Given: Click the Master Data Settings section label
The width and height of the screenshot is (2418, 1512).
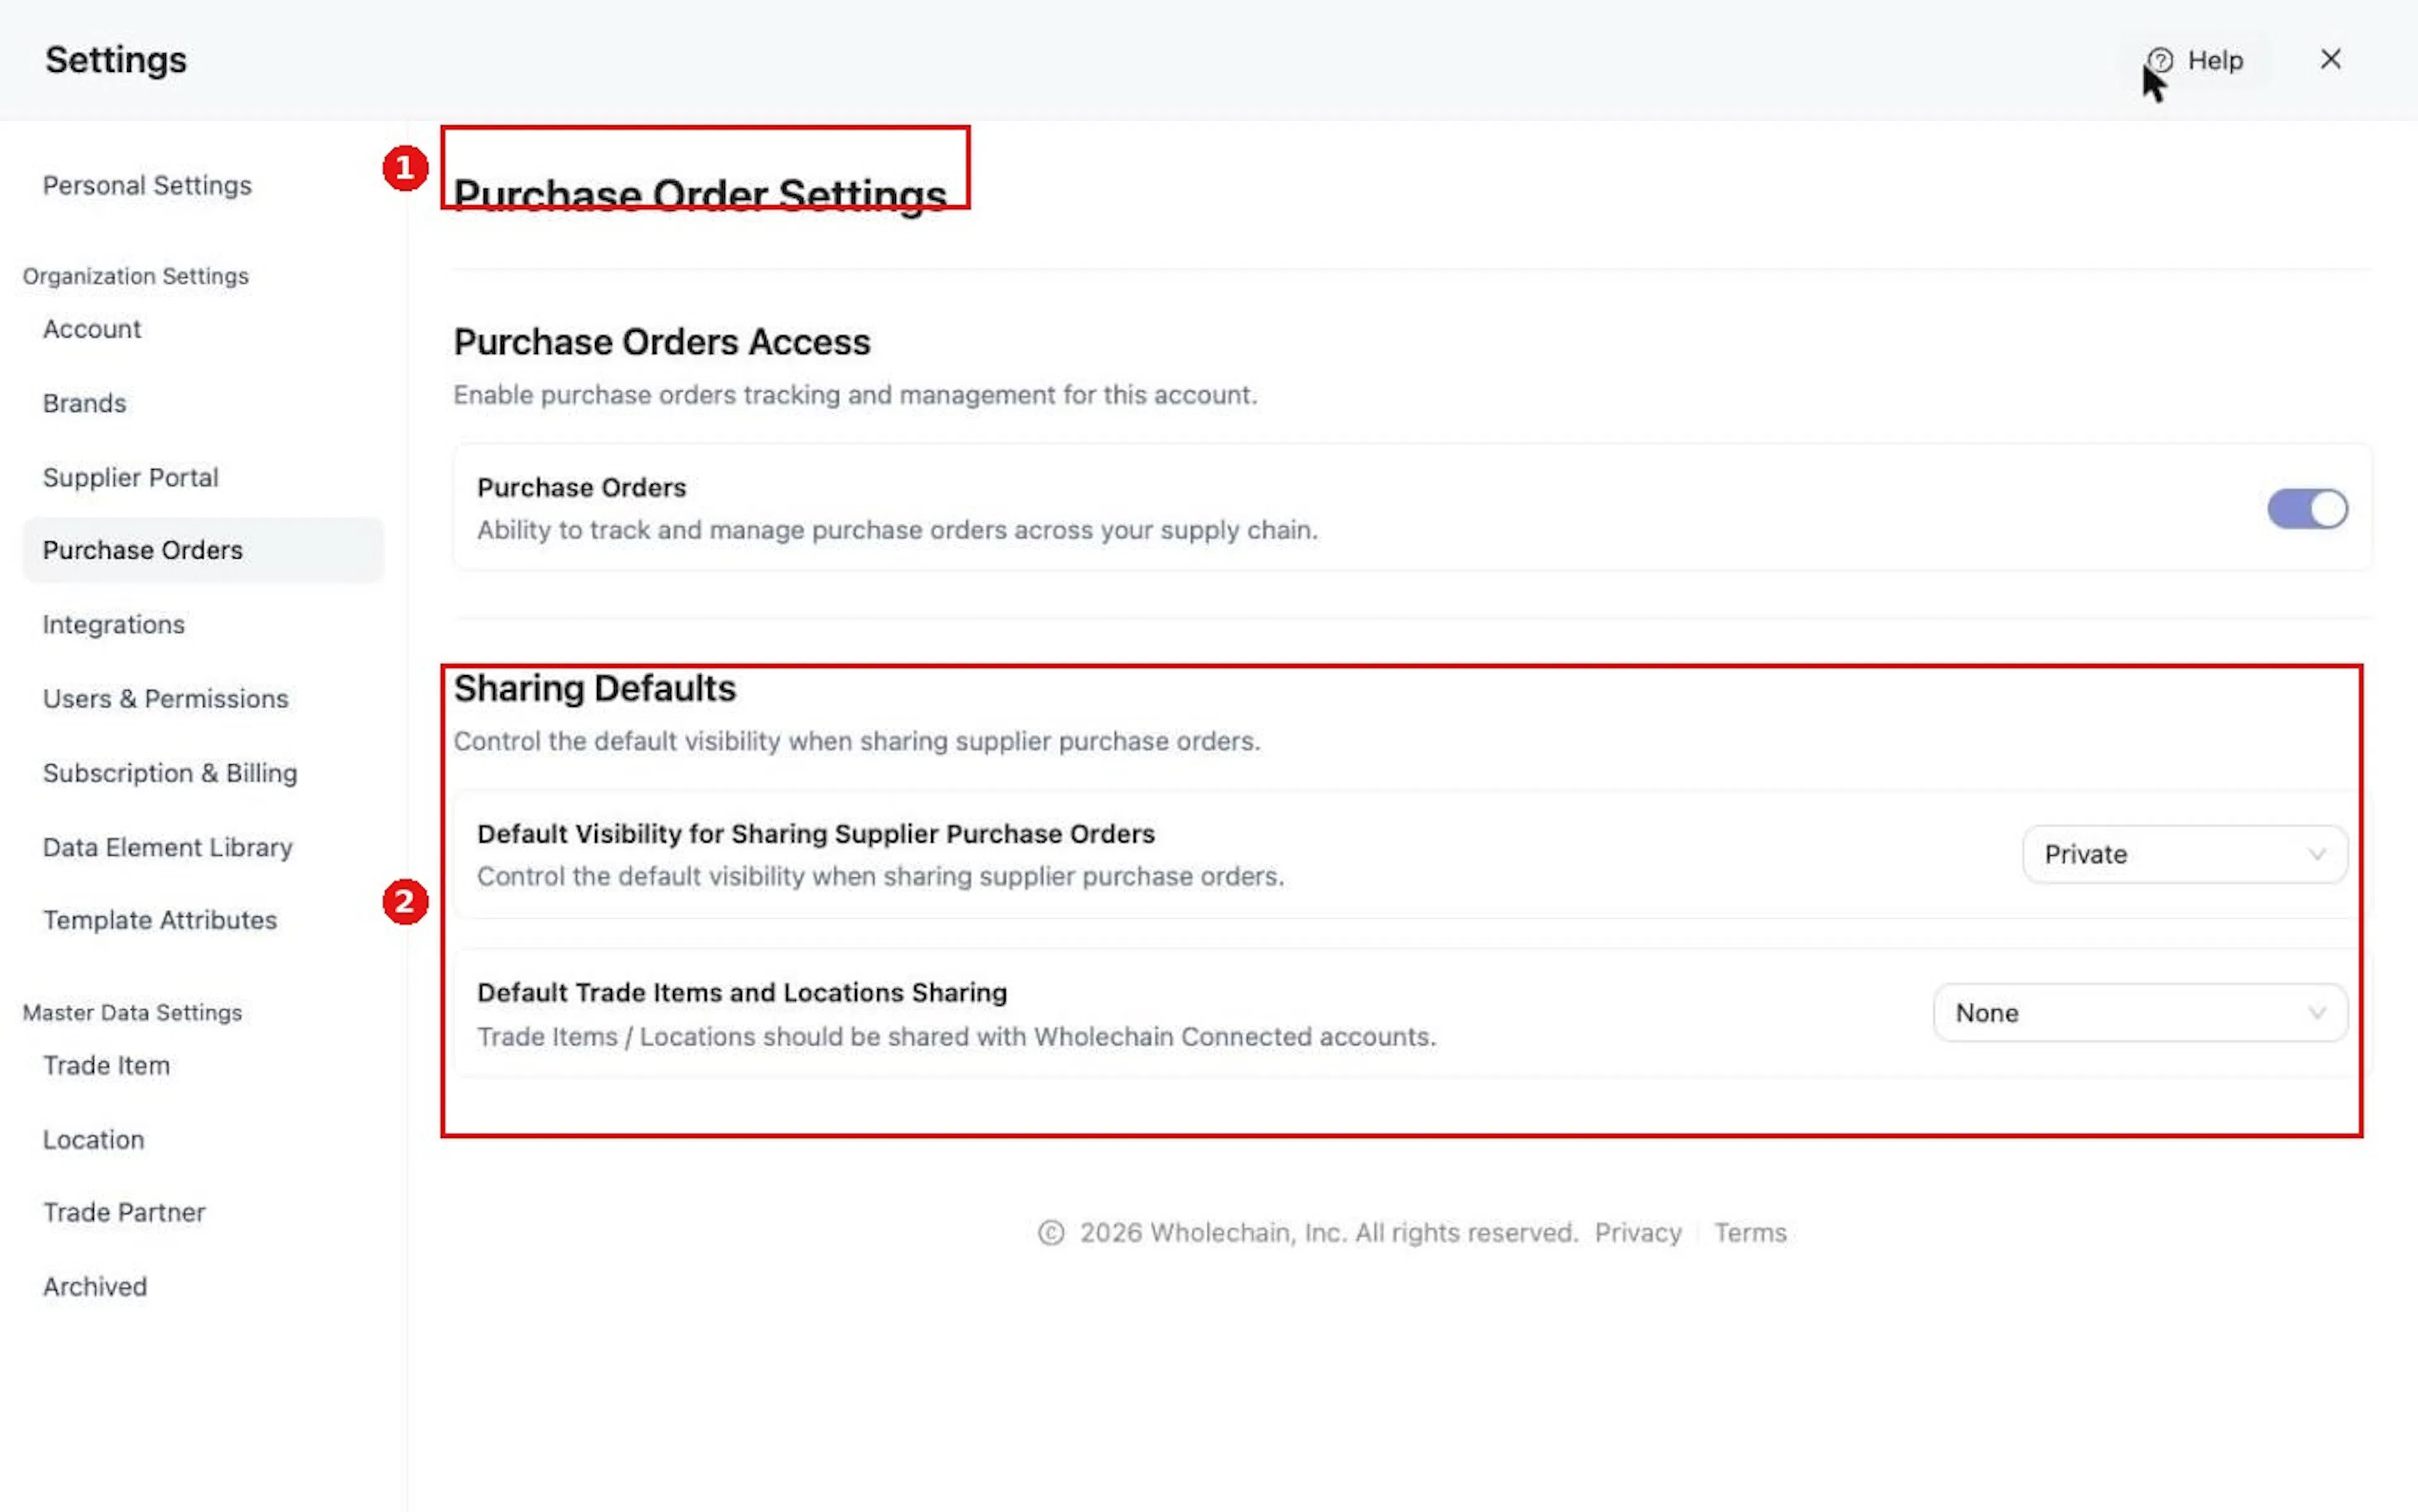Looking at the screenshot, I should 132,1012.
